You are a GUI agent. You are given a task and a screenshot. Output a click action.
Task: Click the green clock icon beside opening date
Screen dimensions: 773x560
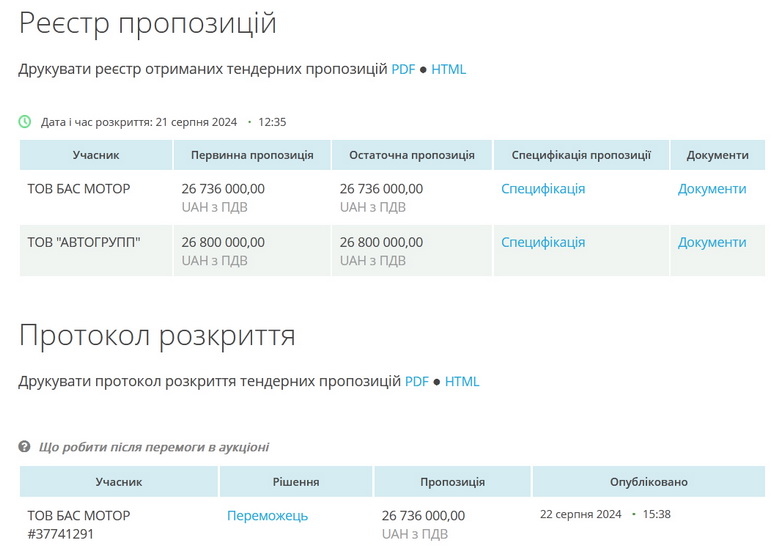coord(25,122)
